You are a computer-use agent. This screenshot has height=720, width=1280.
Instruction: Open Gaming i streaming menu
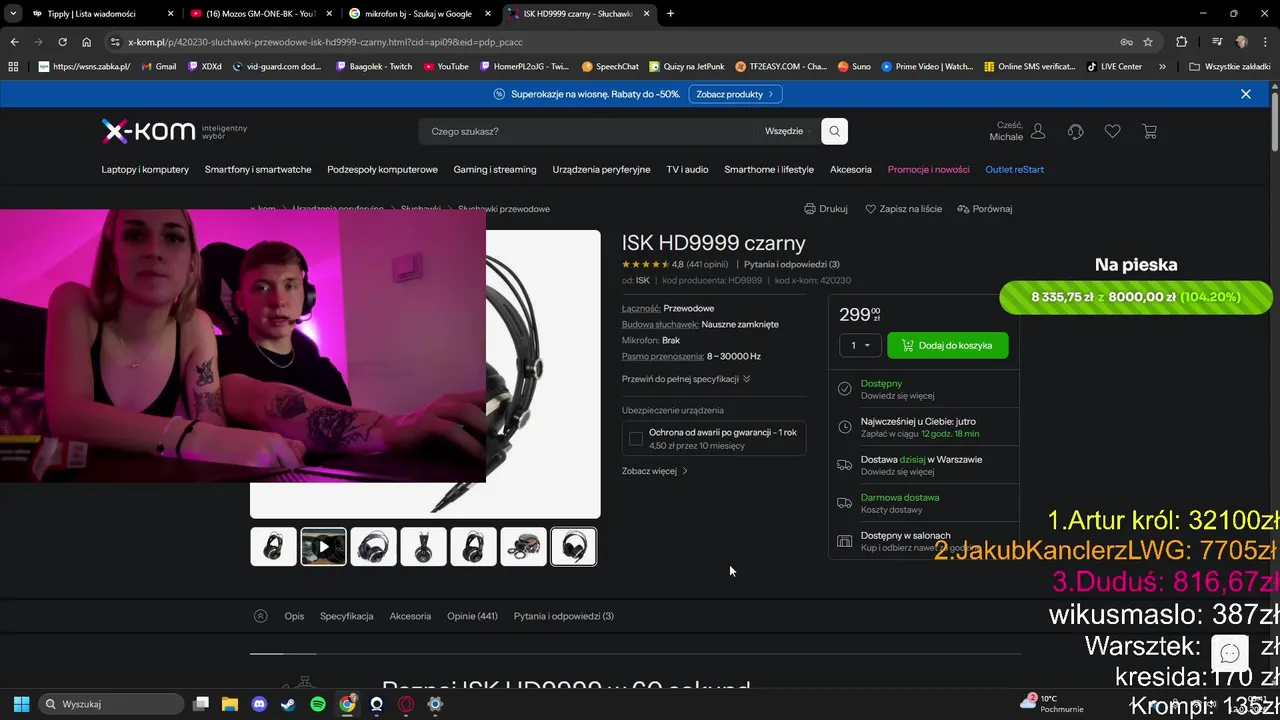(495, 169)
